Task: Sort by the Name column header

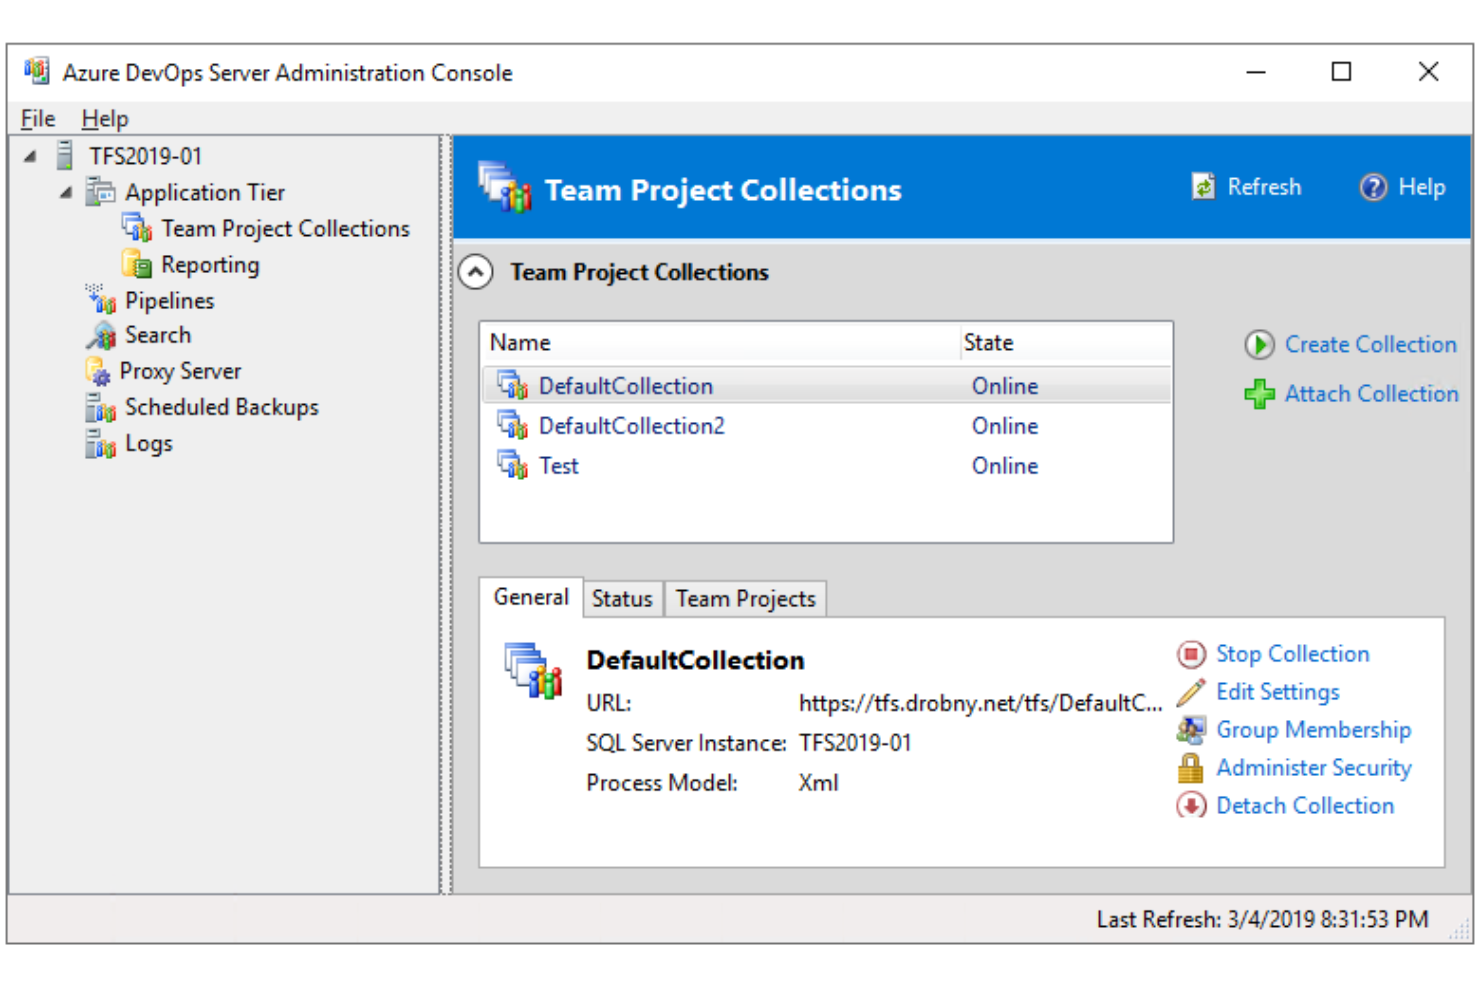Action: tap(720, 343)
